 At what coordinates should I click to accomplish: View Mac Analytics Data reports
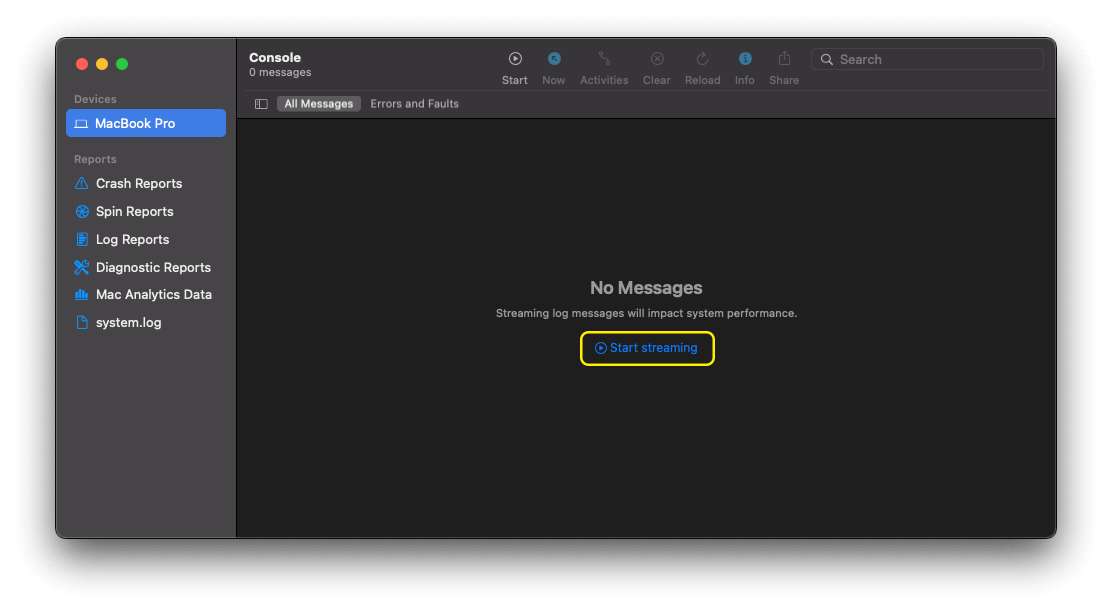click(153, 295)
